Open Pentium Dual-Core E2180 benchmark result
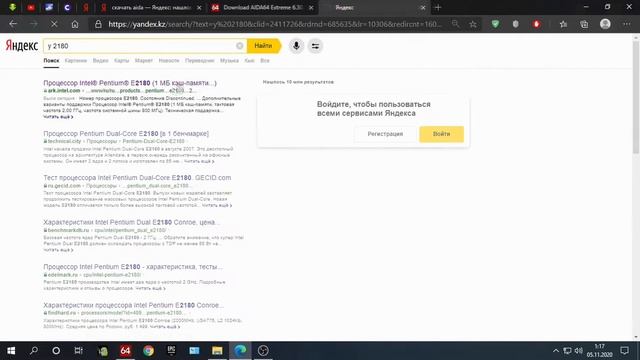Screen dimensions: 640x360 (x=126, y=133)
